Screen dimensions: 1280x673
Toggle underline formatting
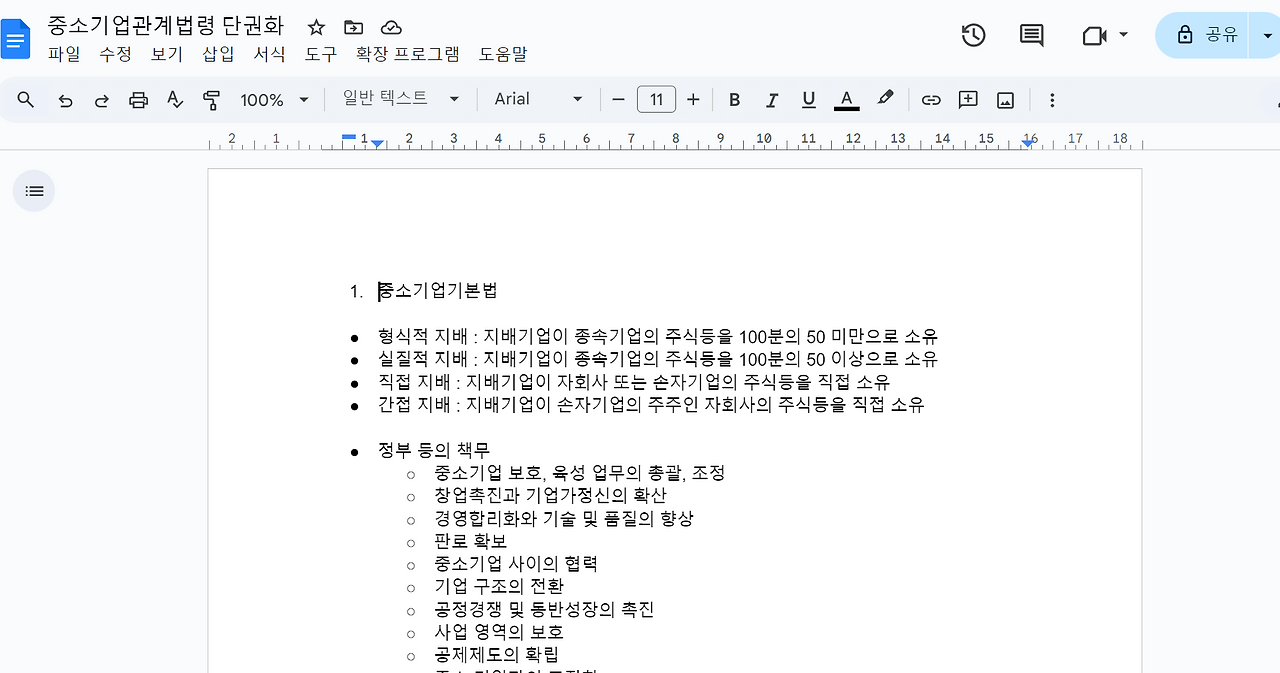pos(808,99)
